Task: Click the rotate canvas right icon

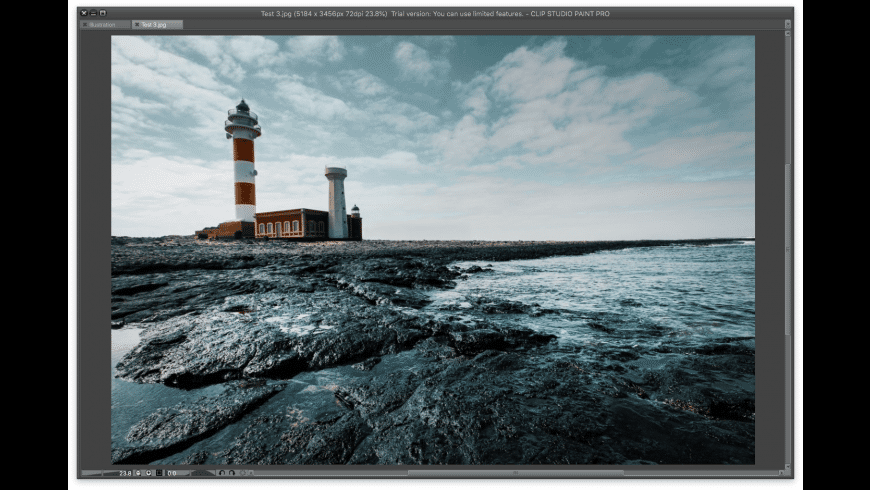Action: (x=232, y=473)
